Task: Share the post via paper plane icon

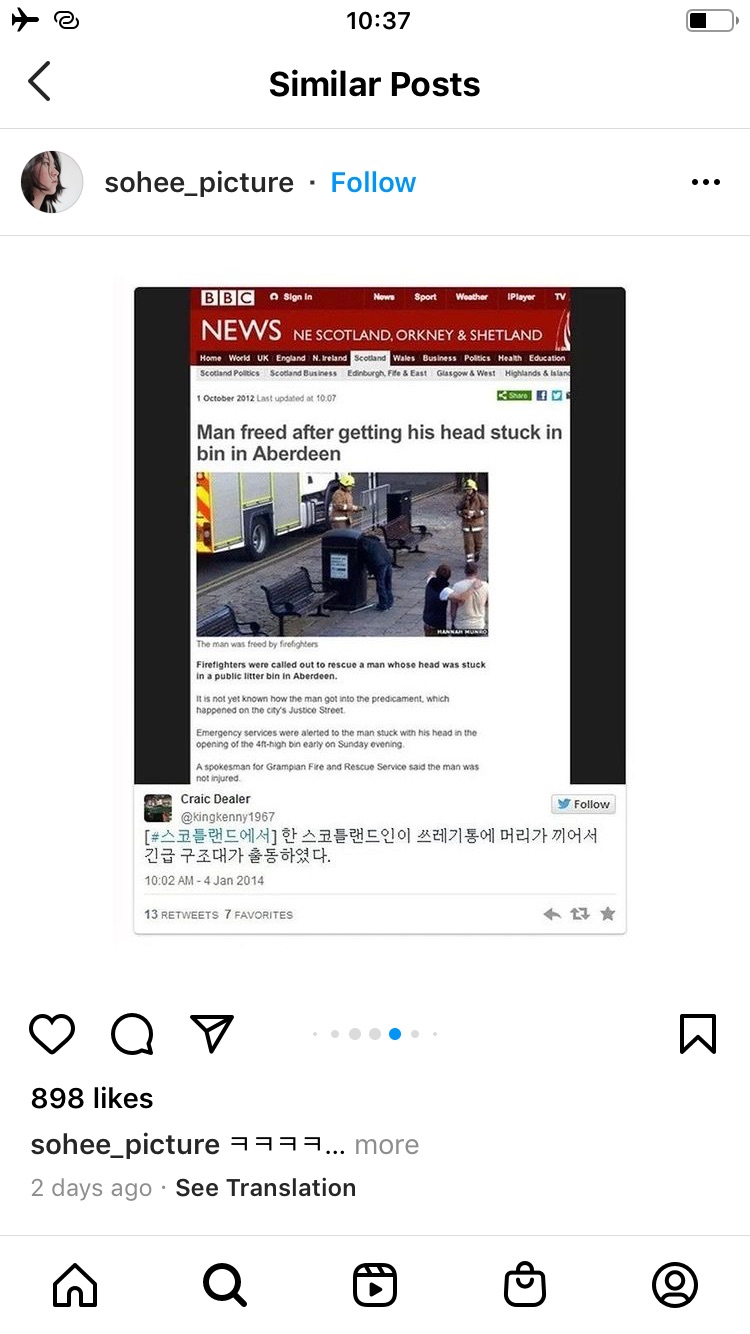Action: pos(212,1033)
